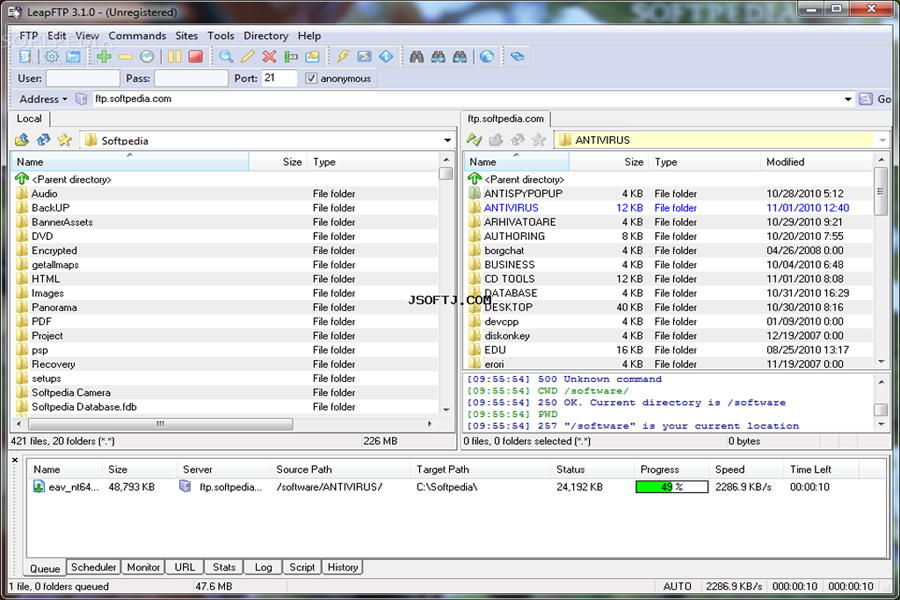900x600 pixels.
Task: Expand the remote ANTIVIRUS path dropdown
Action: pyautogui.click(x=882, y=141)
